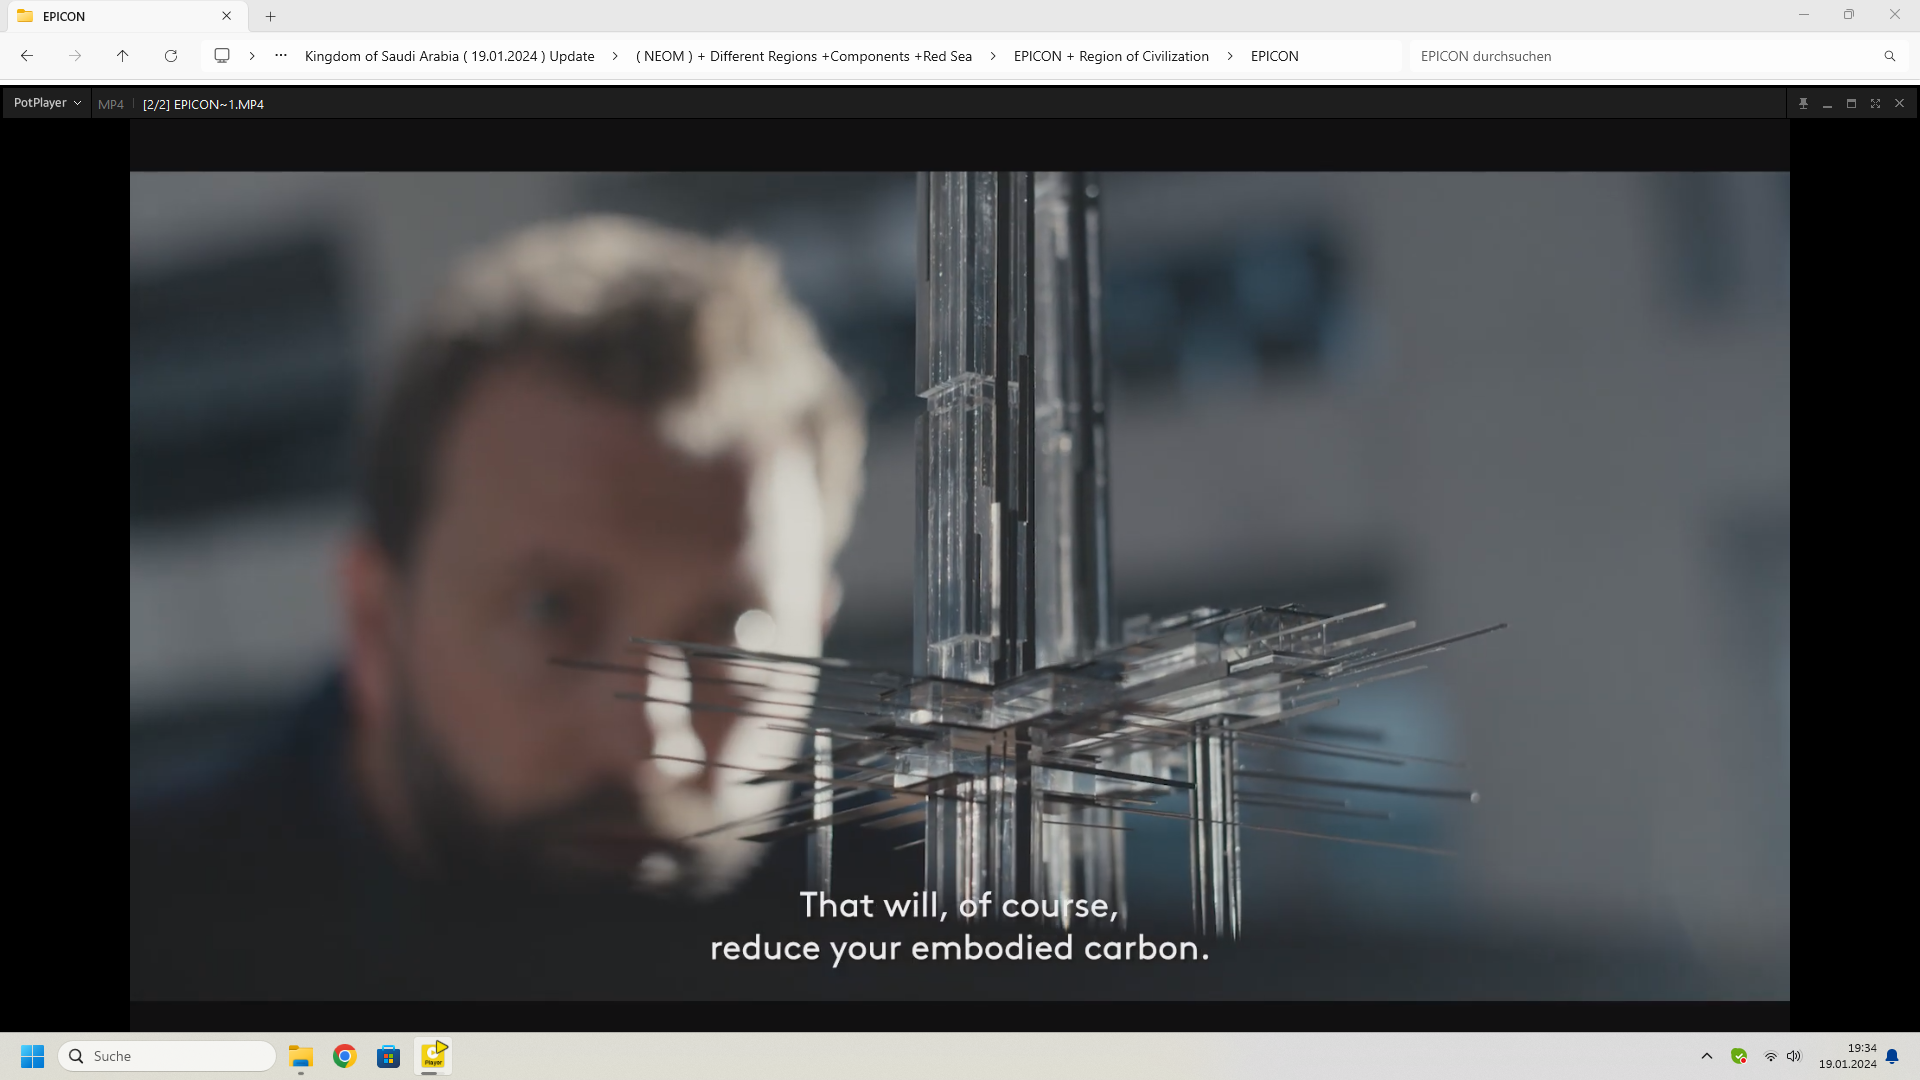This screenshot has height=1080, width=1920.
Task: Expand chevron after Kingdom of Saudi Arabia
Action: coord(615,56)
